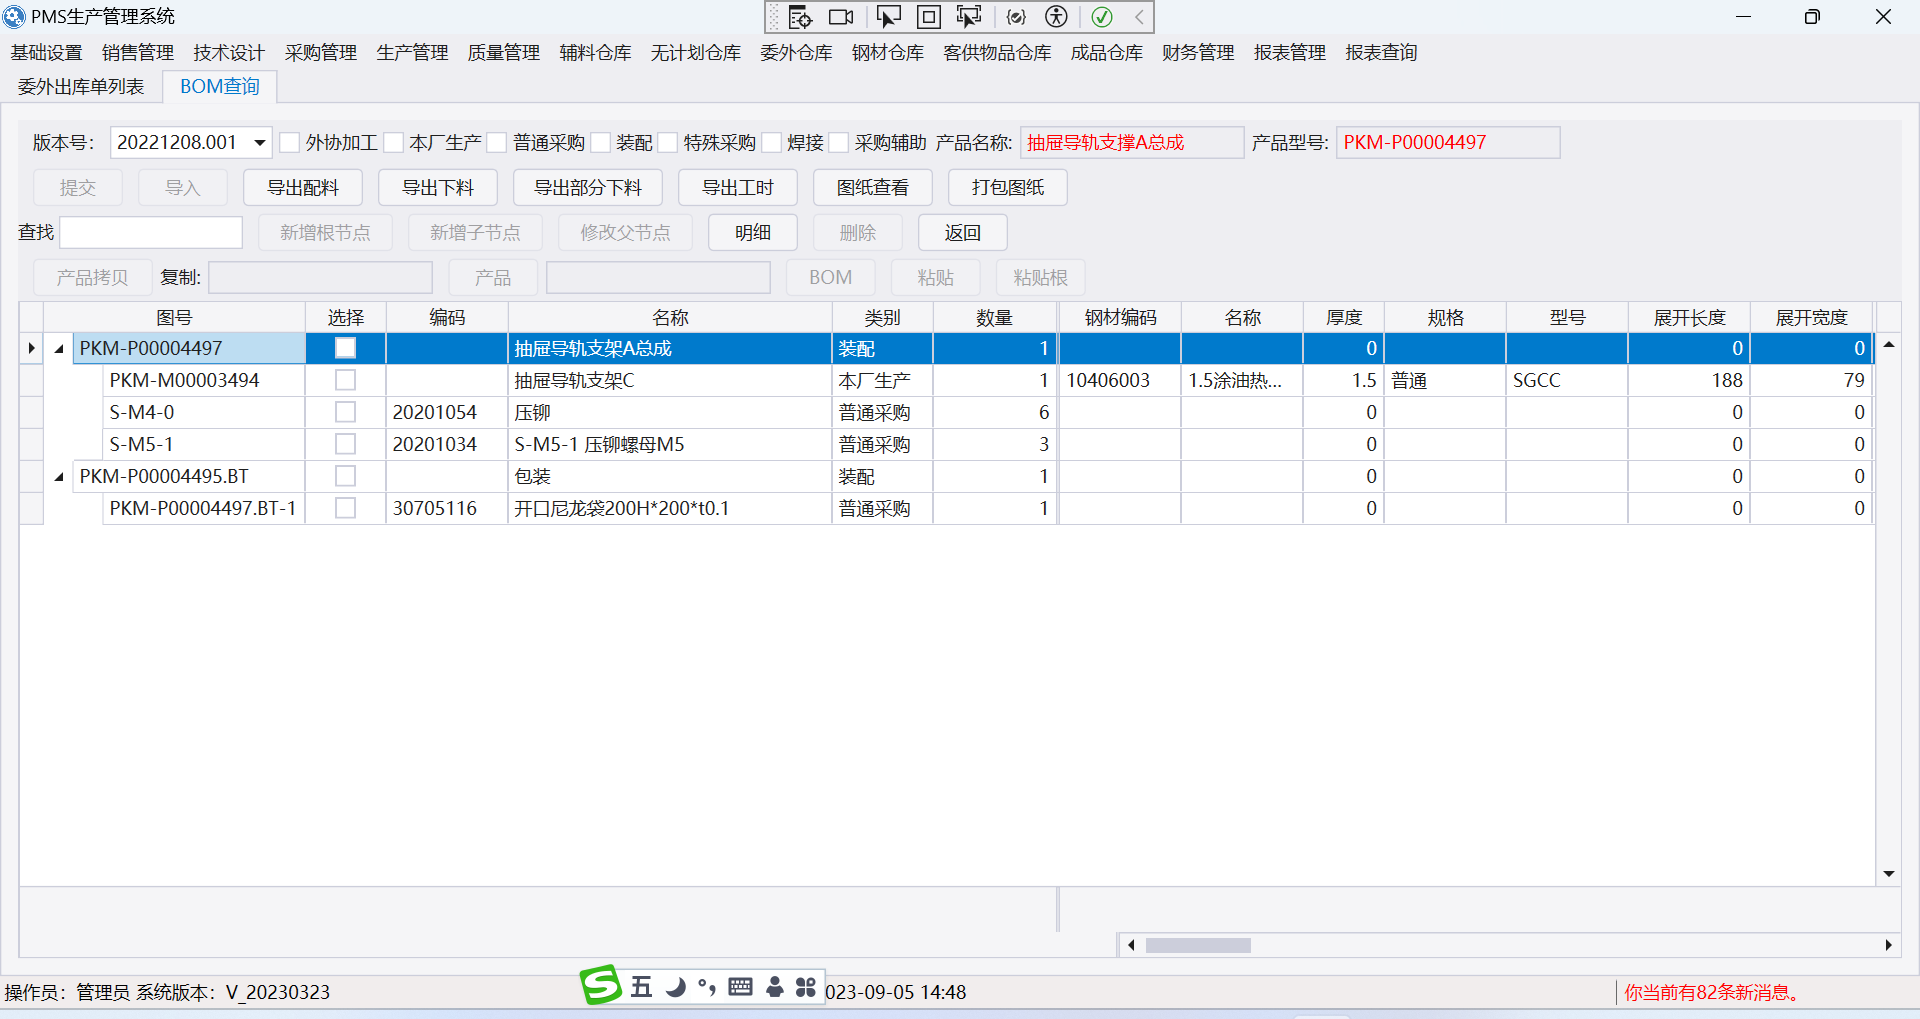1920x1019 pixels.
Task: Click the horizontal scrollbar left arrow
Action: [x=1130, y=945]
